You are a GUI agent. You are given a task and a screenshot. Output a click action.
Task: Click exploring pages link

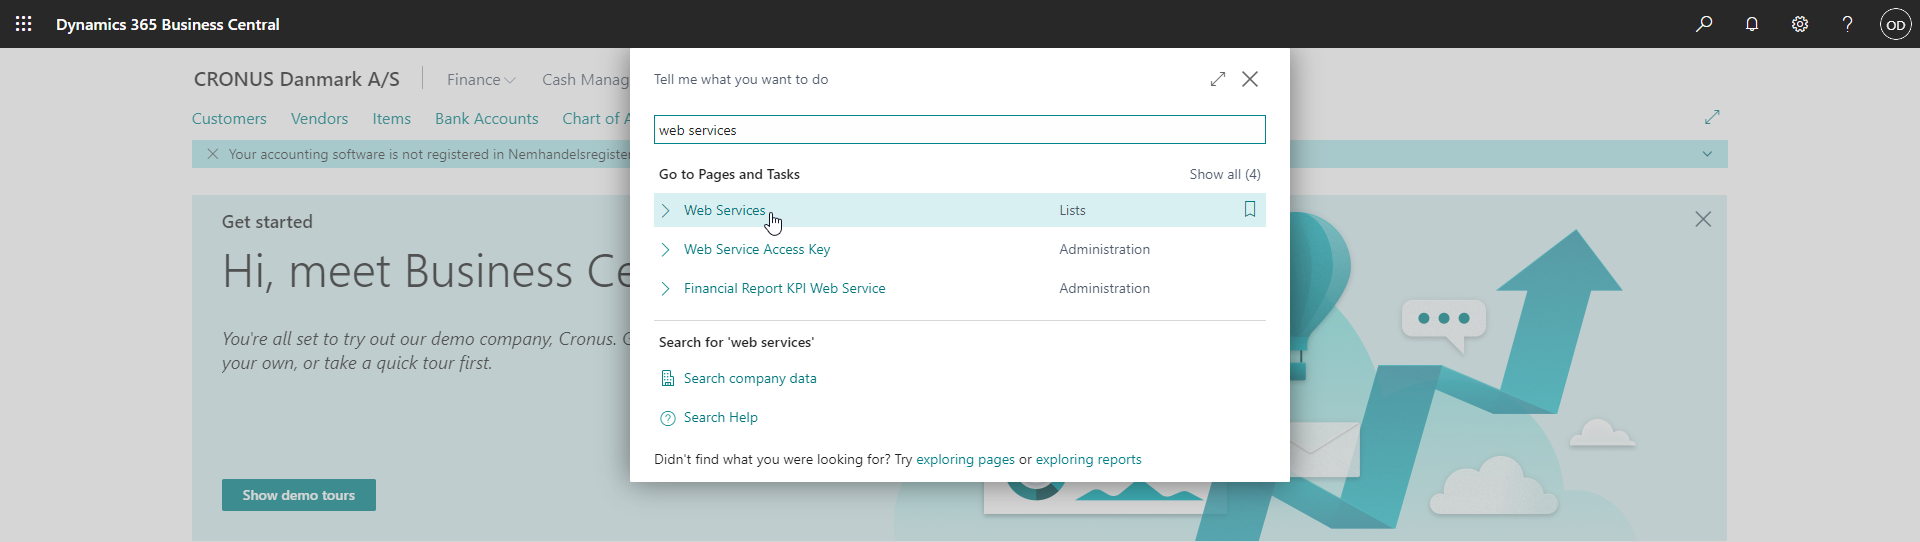(x=965, y=459)
